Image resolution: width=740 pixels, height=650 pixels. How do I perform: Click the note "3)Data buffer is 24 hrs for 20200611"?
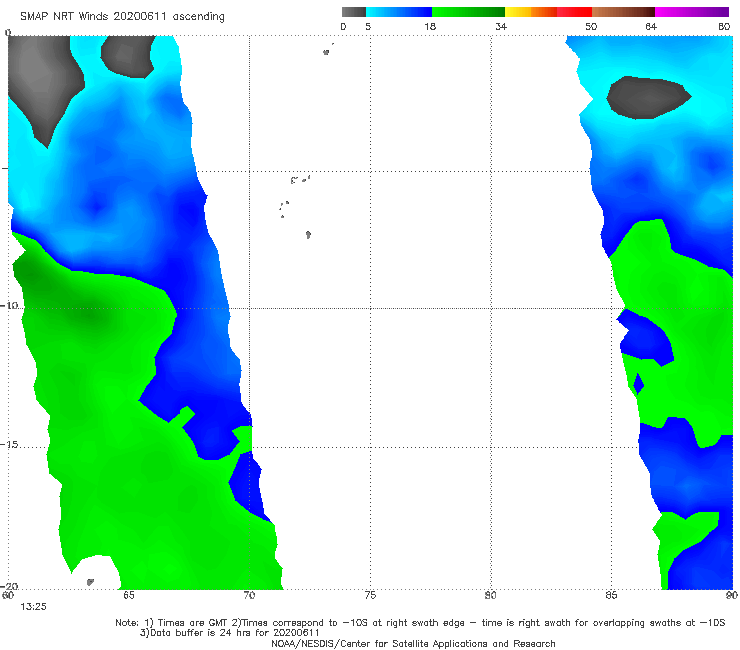click(x=229, y=633)
